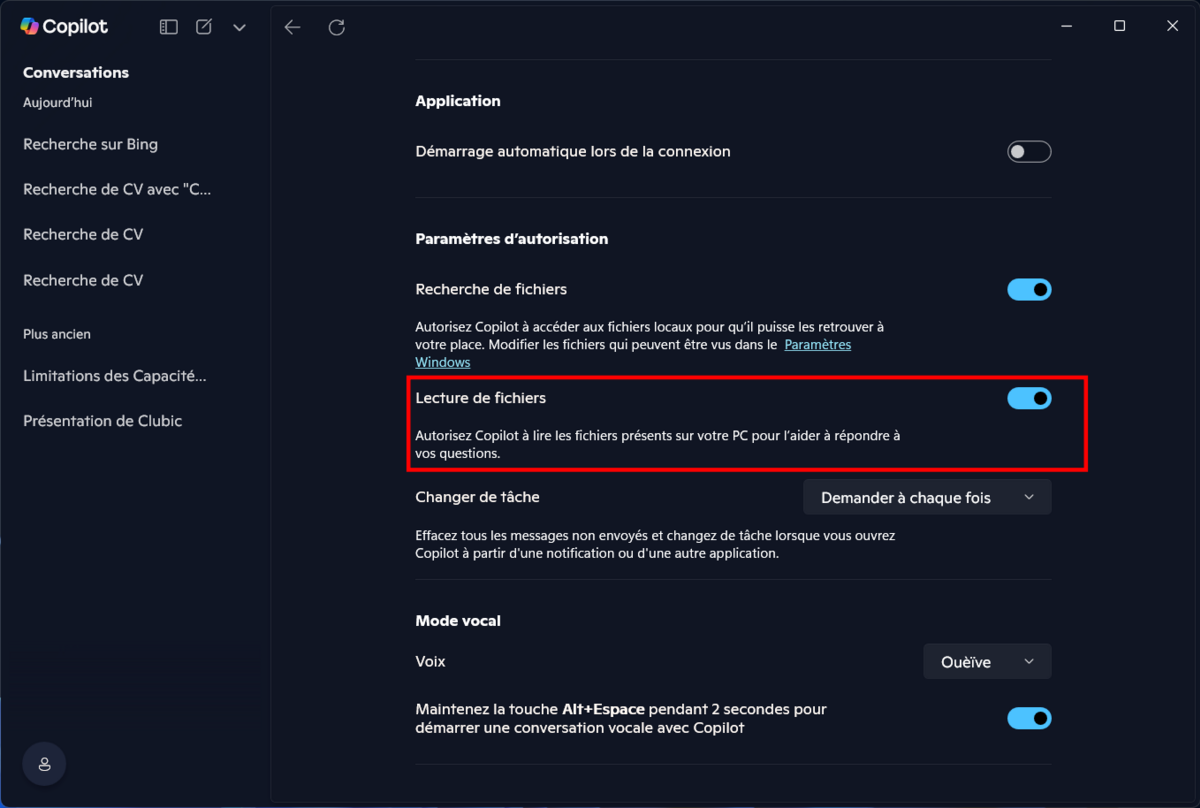Click the Plus ancien section label
The width and height of the screenshot is (1200, 808).
coord(57,334)
